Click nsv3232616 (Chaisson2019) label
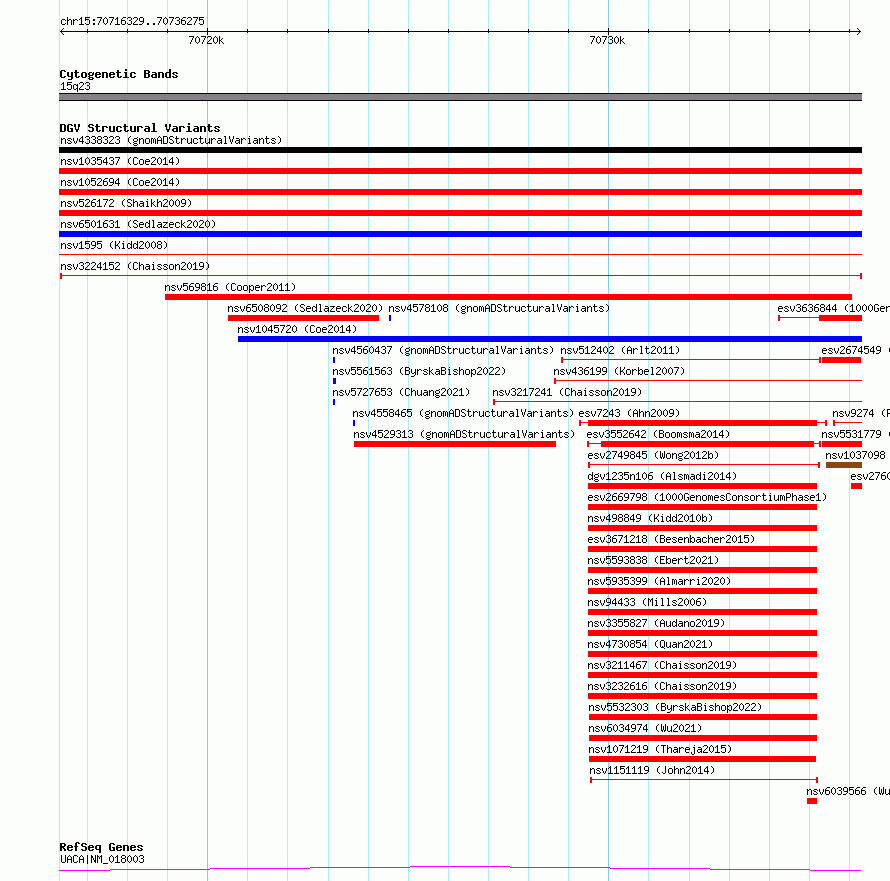Image resolution: width=890 pixels, height=881 pixels. [662, 686]
